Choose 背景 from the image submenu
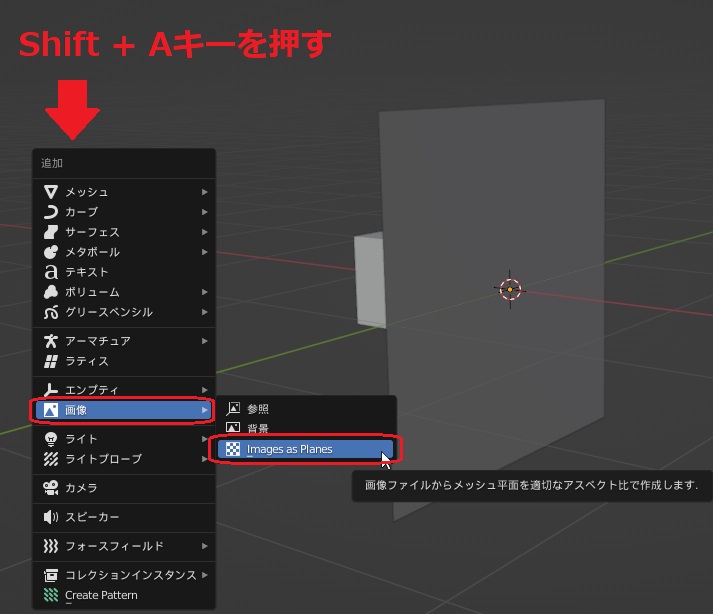The width and height of the screenshot is (713, 614). [x=305, y=428]
